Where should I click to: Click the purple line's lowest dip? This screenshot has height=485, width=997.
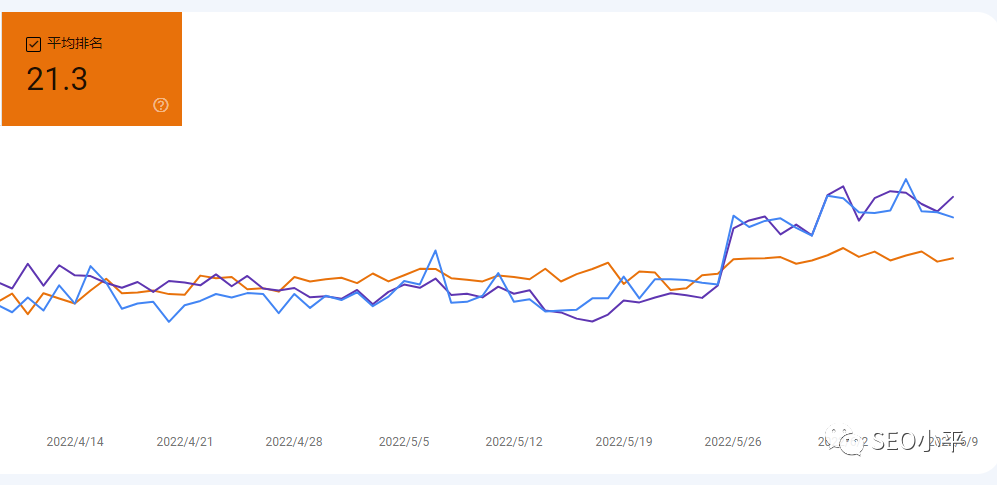tap(592, 321)
